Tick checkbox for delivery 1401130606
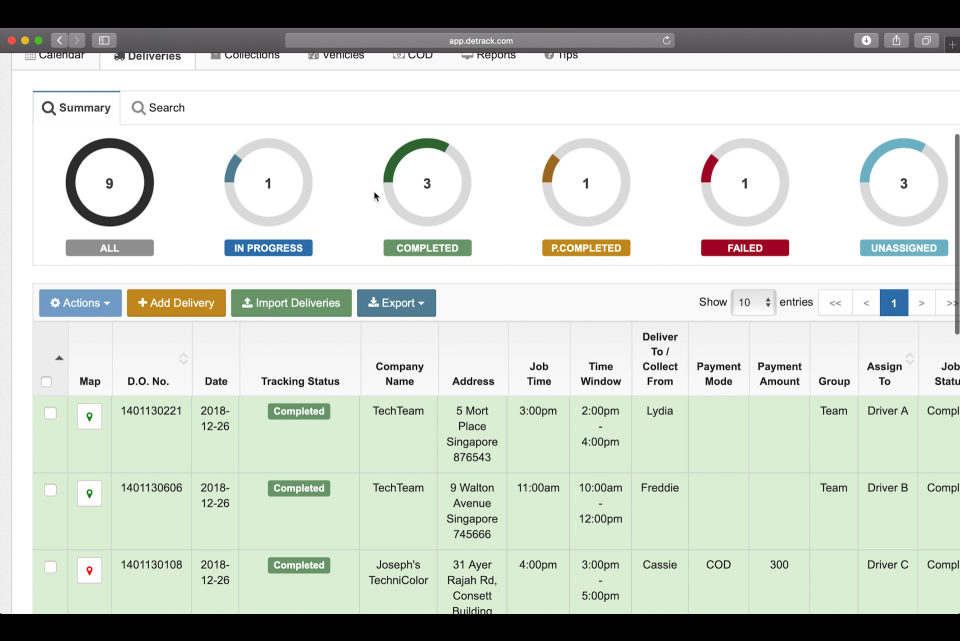 pyautogui.click(x=50, y=490)
